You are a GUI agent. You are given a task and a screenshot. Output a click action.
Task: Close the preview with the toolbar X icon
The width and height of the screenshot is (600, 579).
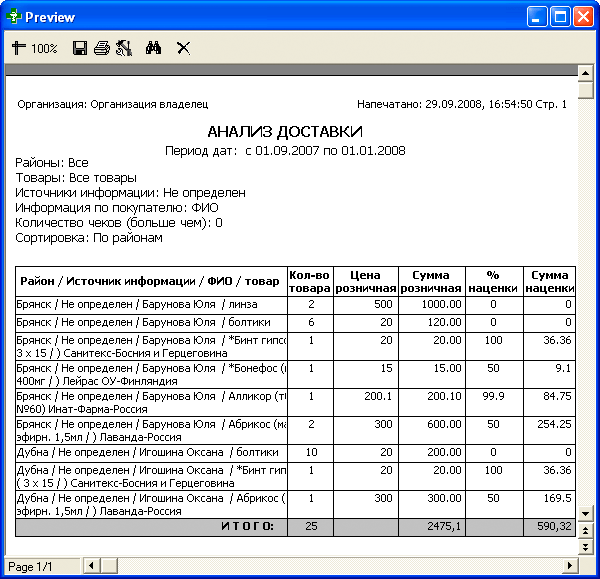pos(184,48)
